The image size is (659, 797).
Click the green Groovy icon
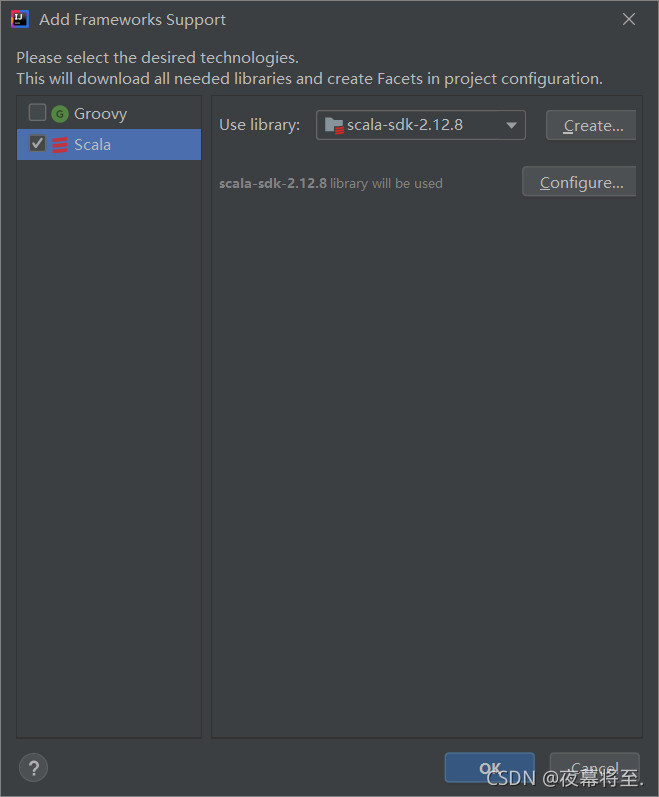59,114
